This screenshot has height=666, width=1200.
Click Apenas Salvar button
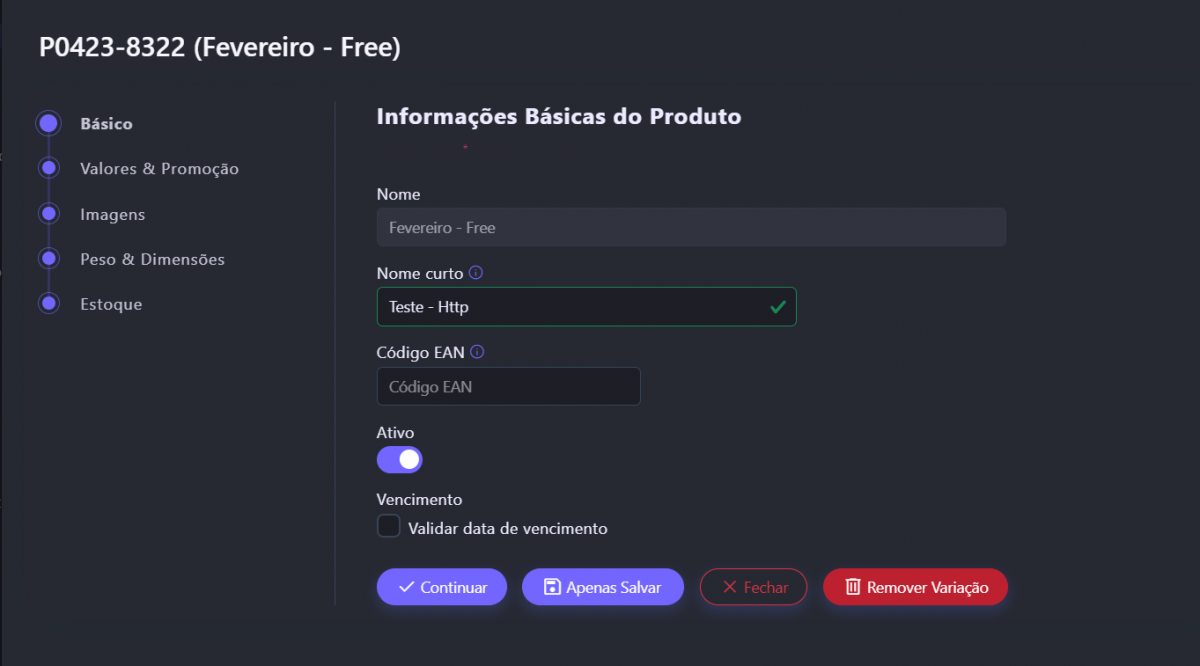click(602, 587)
